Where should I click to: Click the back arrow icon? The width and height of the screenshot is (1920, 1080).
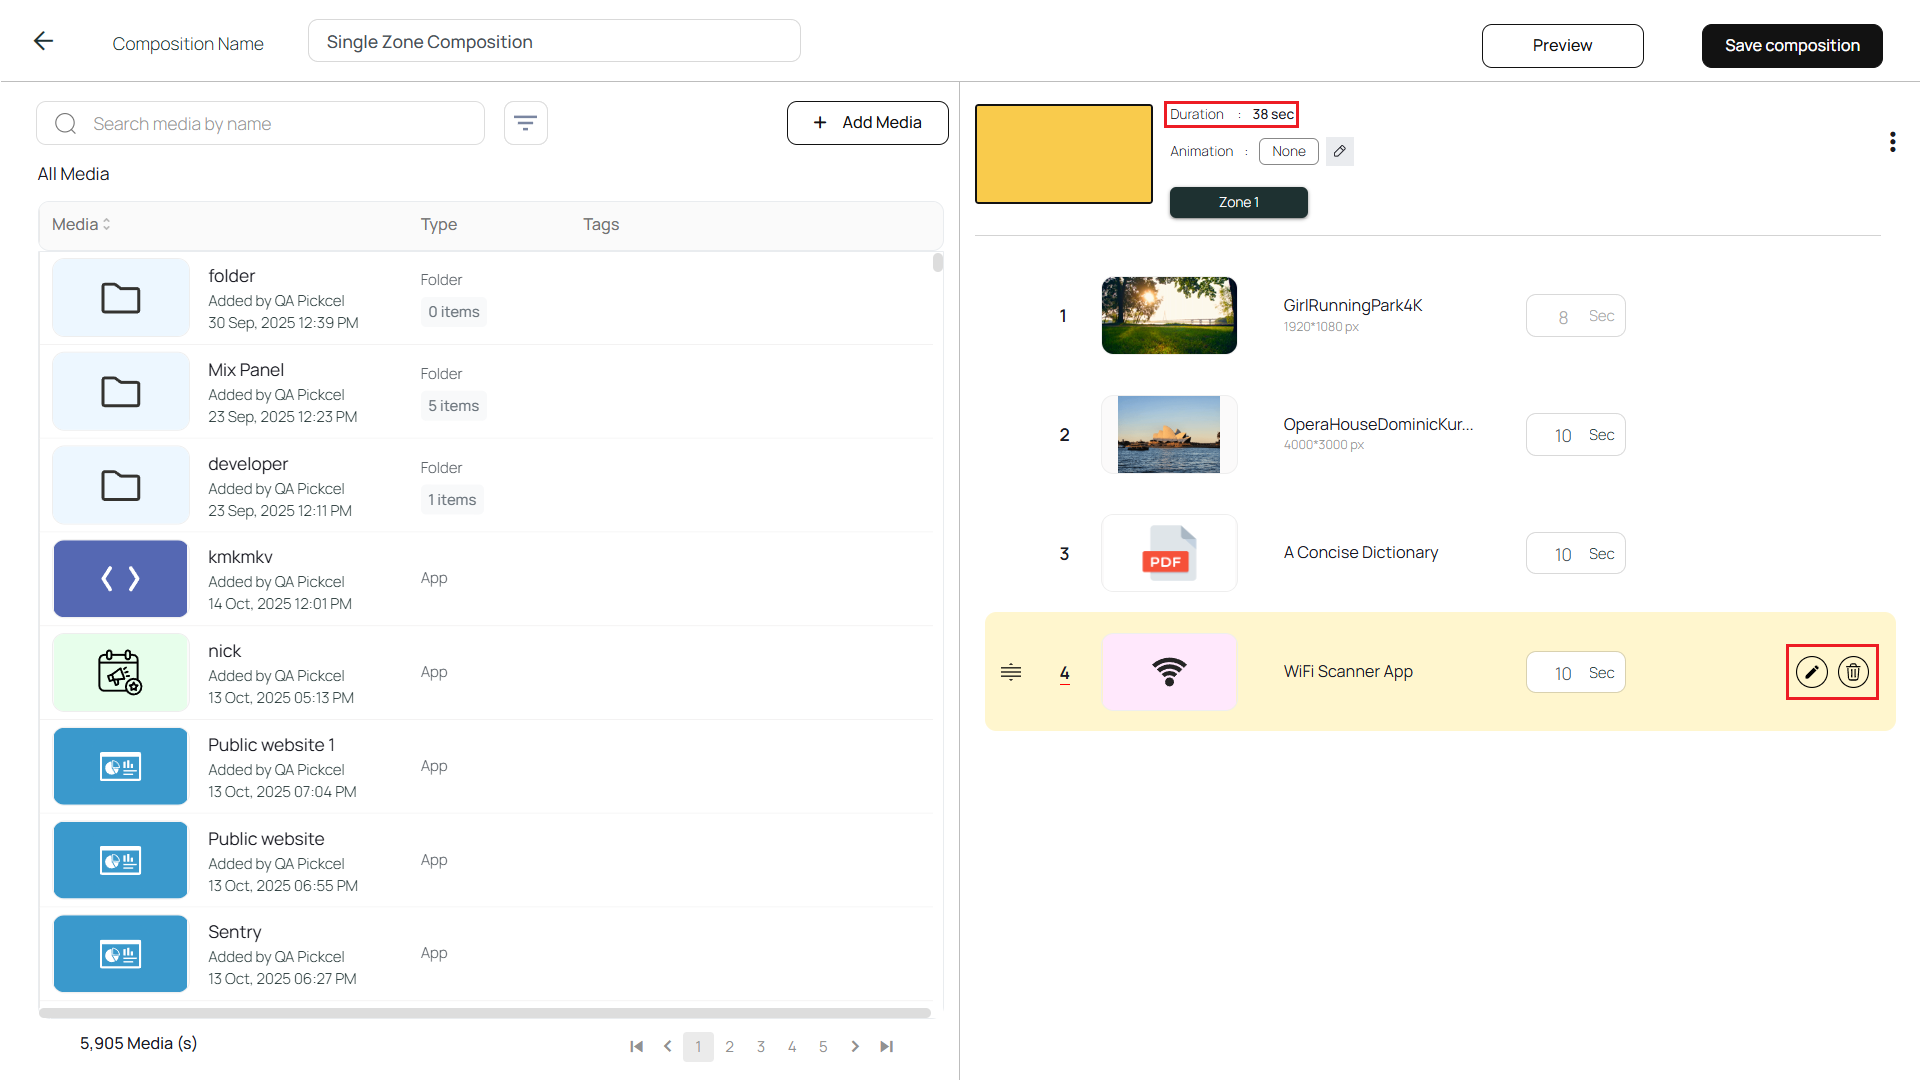click(x=43, y=41)
